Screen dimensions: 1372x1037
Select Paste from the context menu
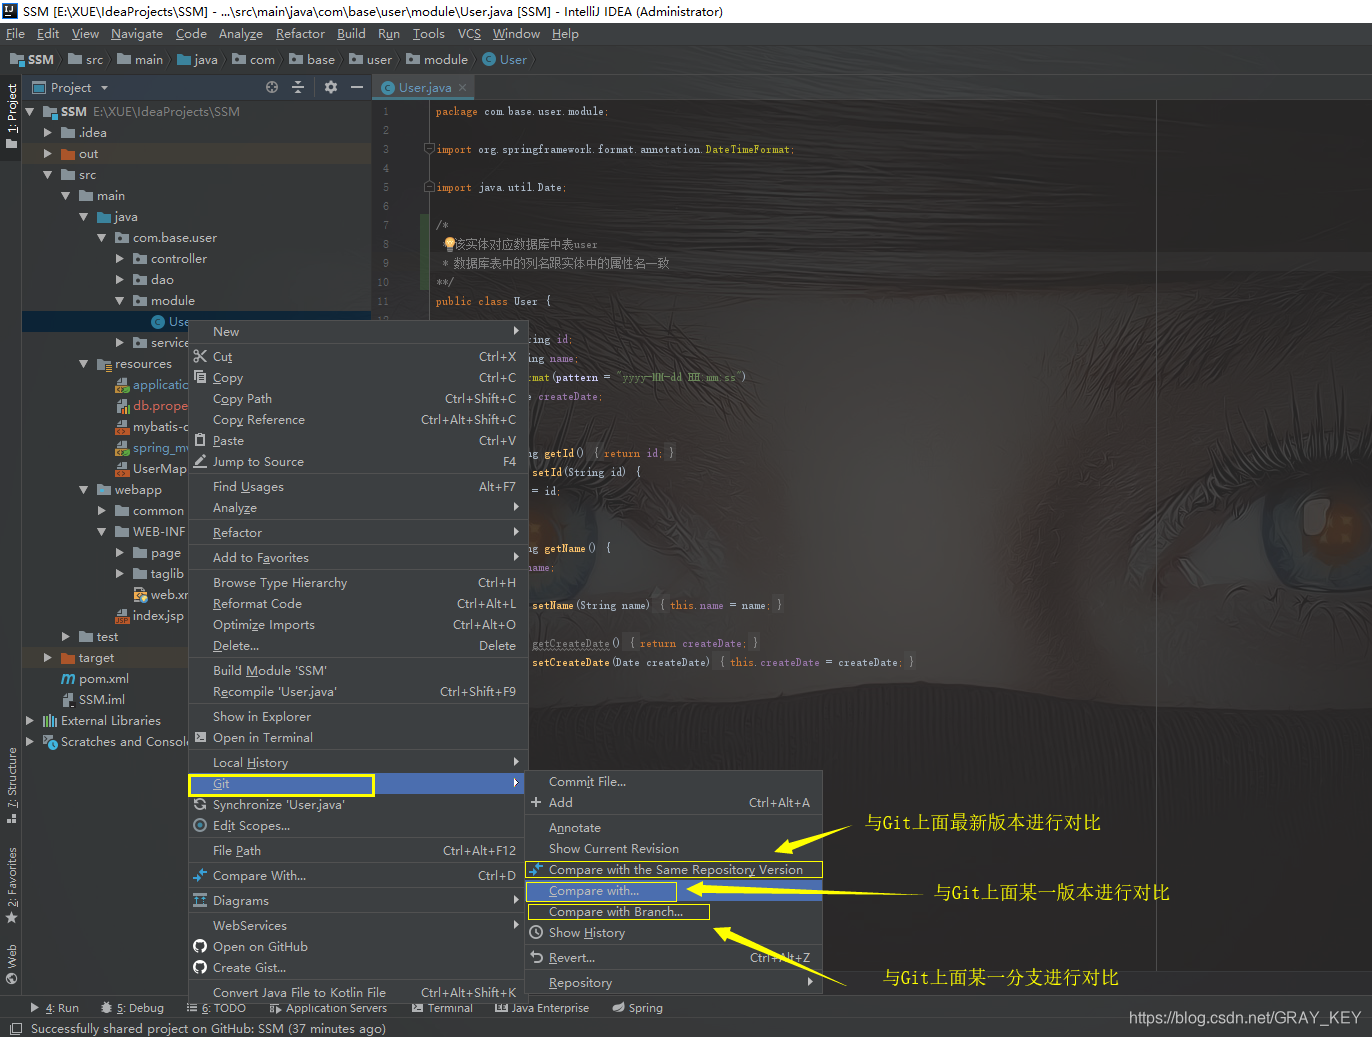click(x=356, y=441)
